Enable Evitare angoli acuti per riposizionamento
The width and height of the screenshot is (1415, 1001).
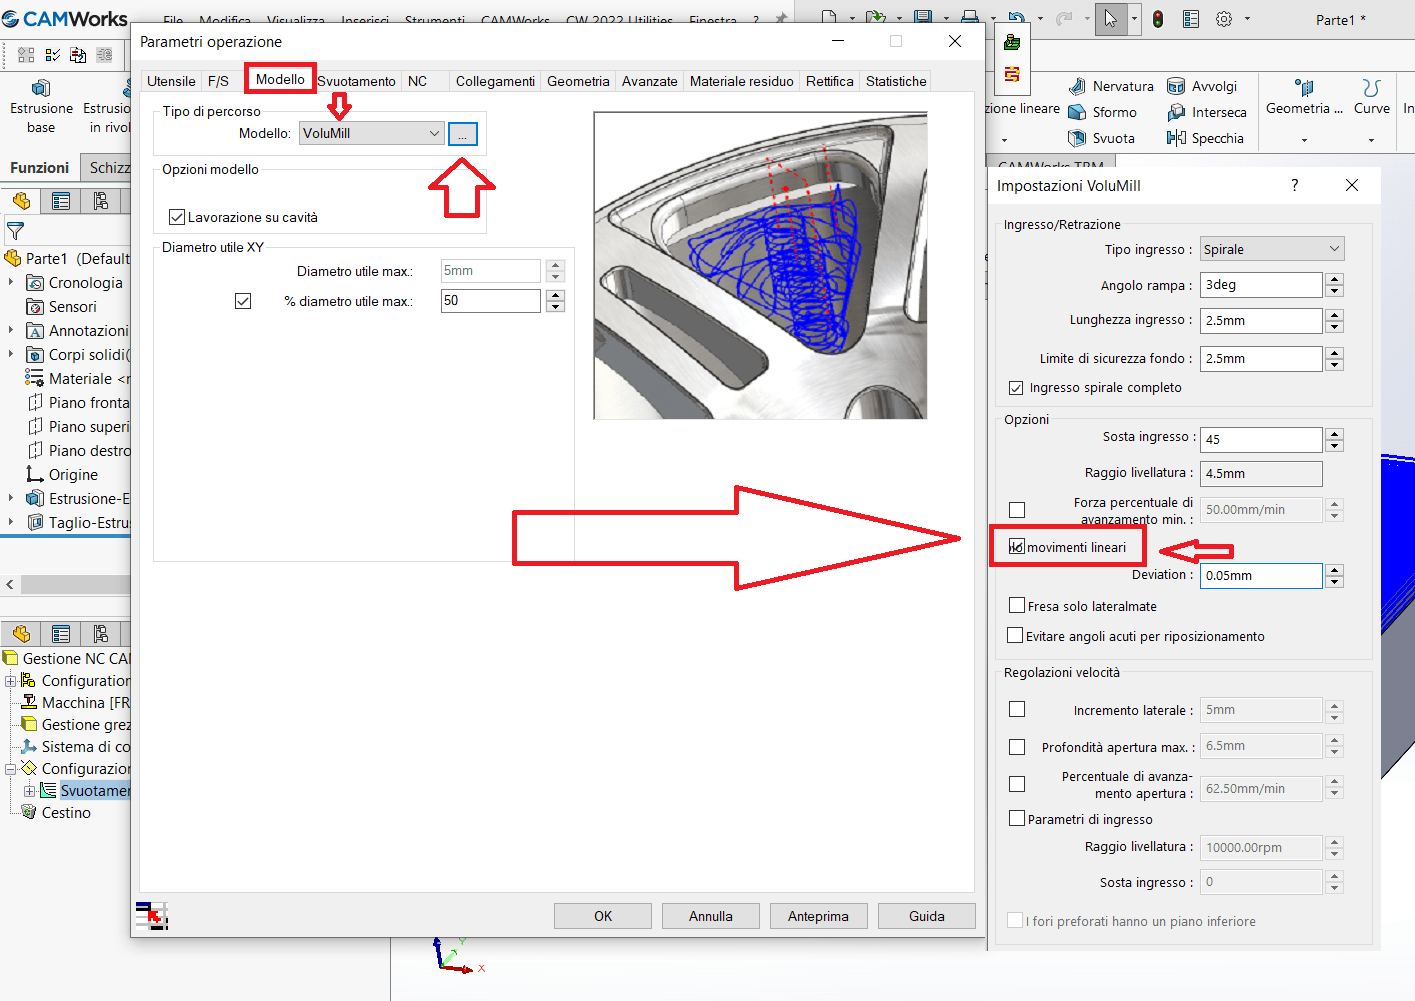pos(1016,635)
